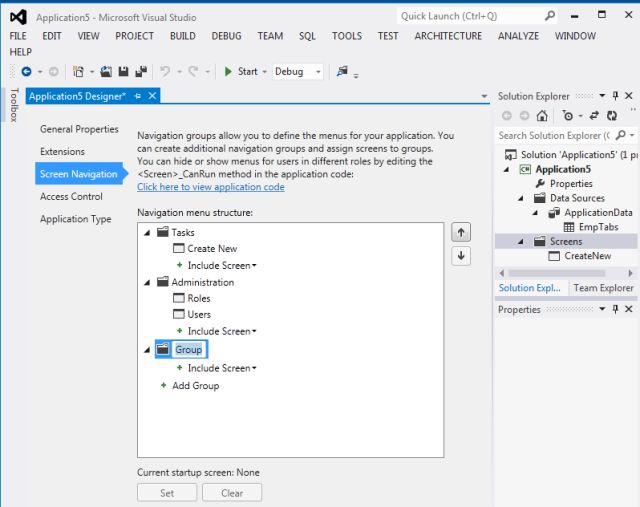Screen dimensions: 640x507
Task: Open Include Screen dropdown under Administration
Action: [x=254, y=331]
